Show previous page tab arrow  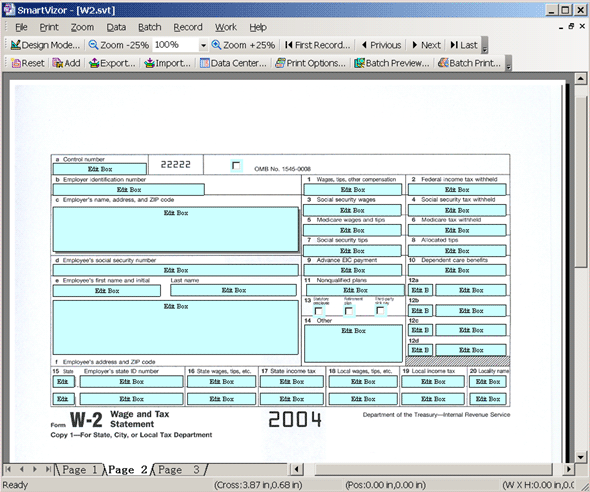22,469
